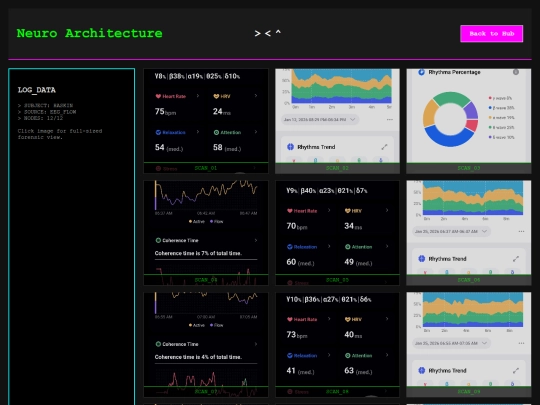
Task: Click the Coherence Time icon above 4% text
Action: [x=158, y=344]
